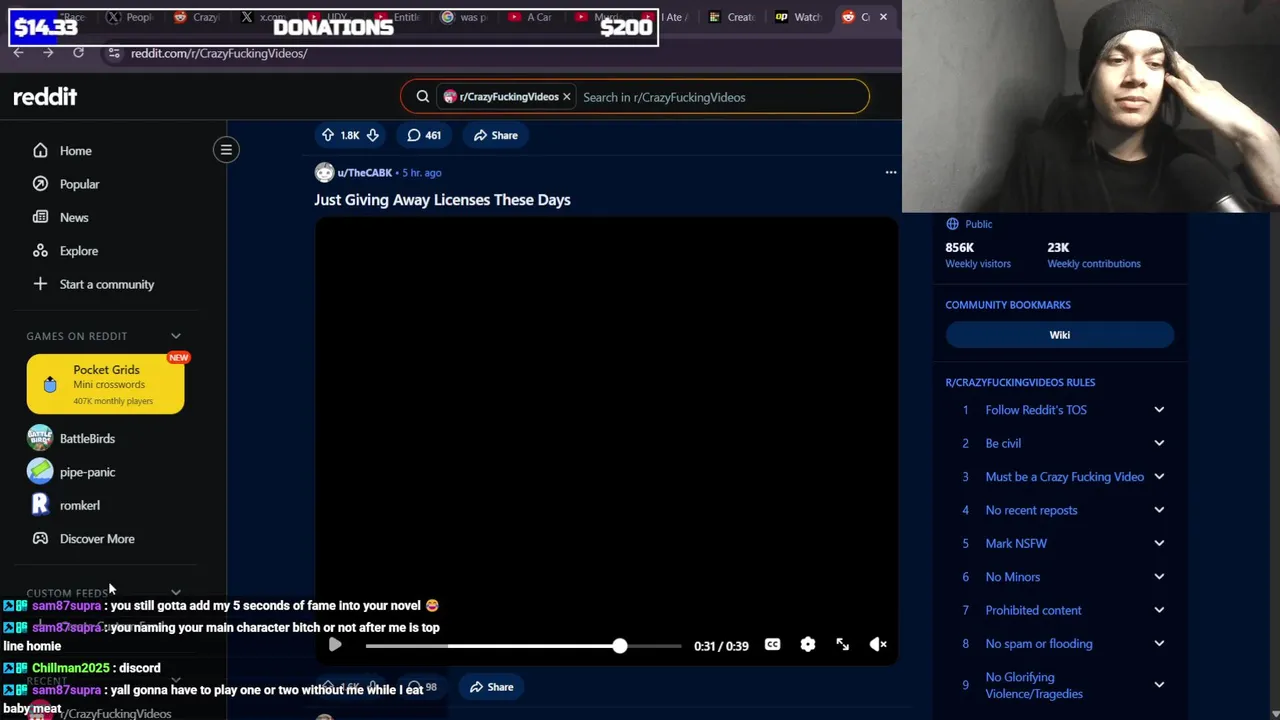Open u/TheCABK profile avatar
Image resolution: width=1280 pixels, height=720 pixels.
pos(324,172)
